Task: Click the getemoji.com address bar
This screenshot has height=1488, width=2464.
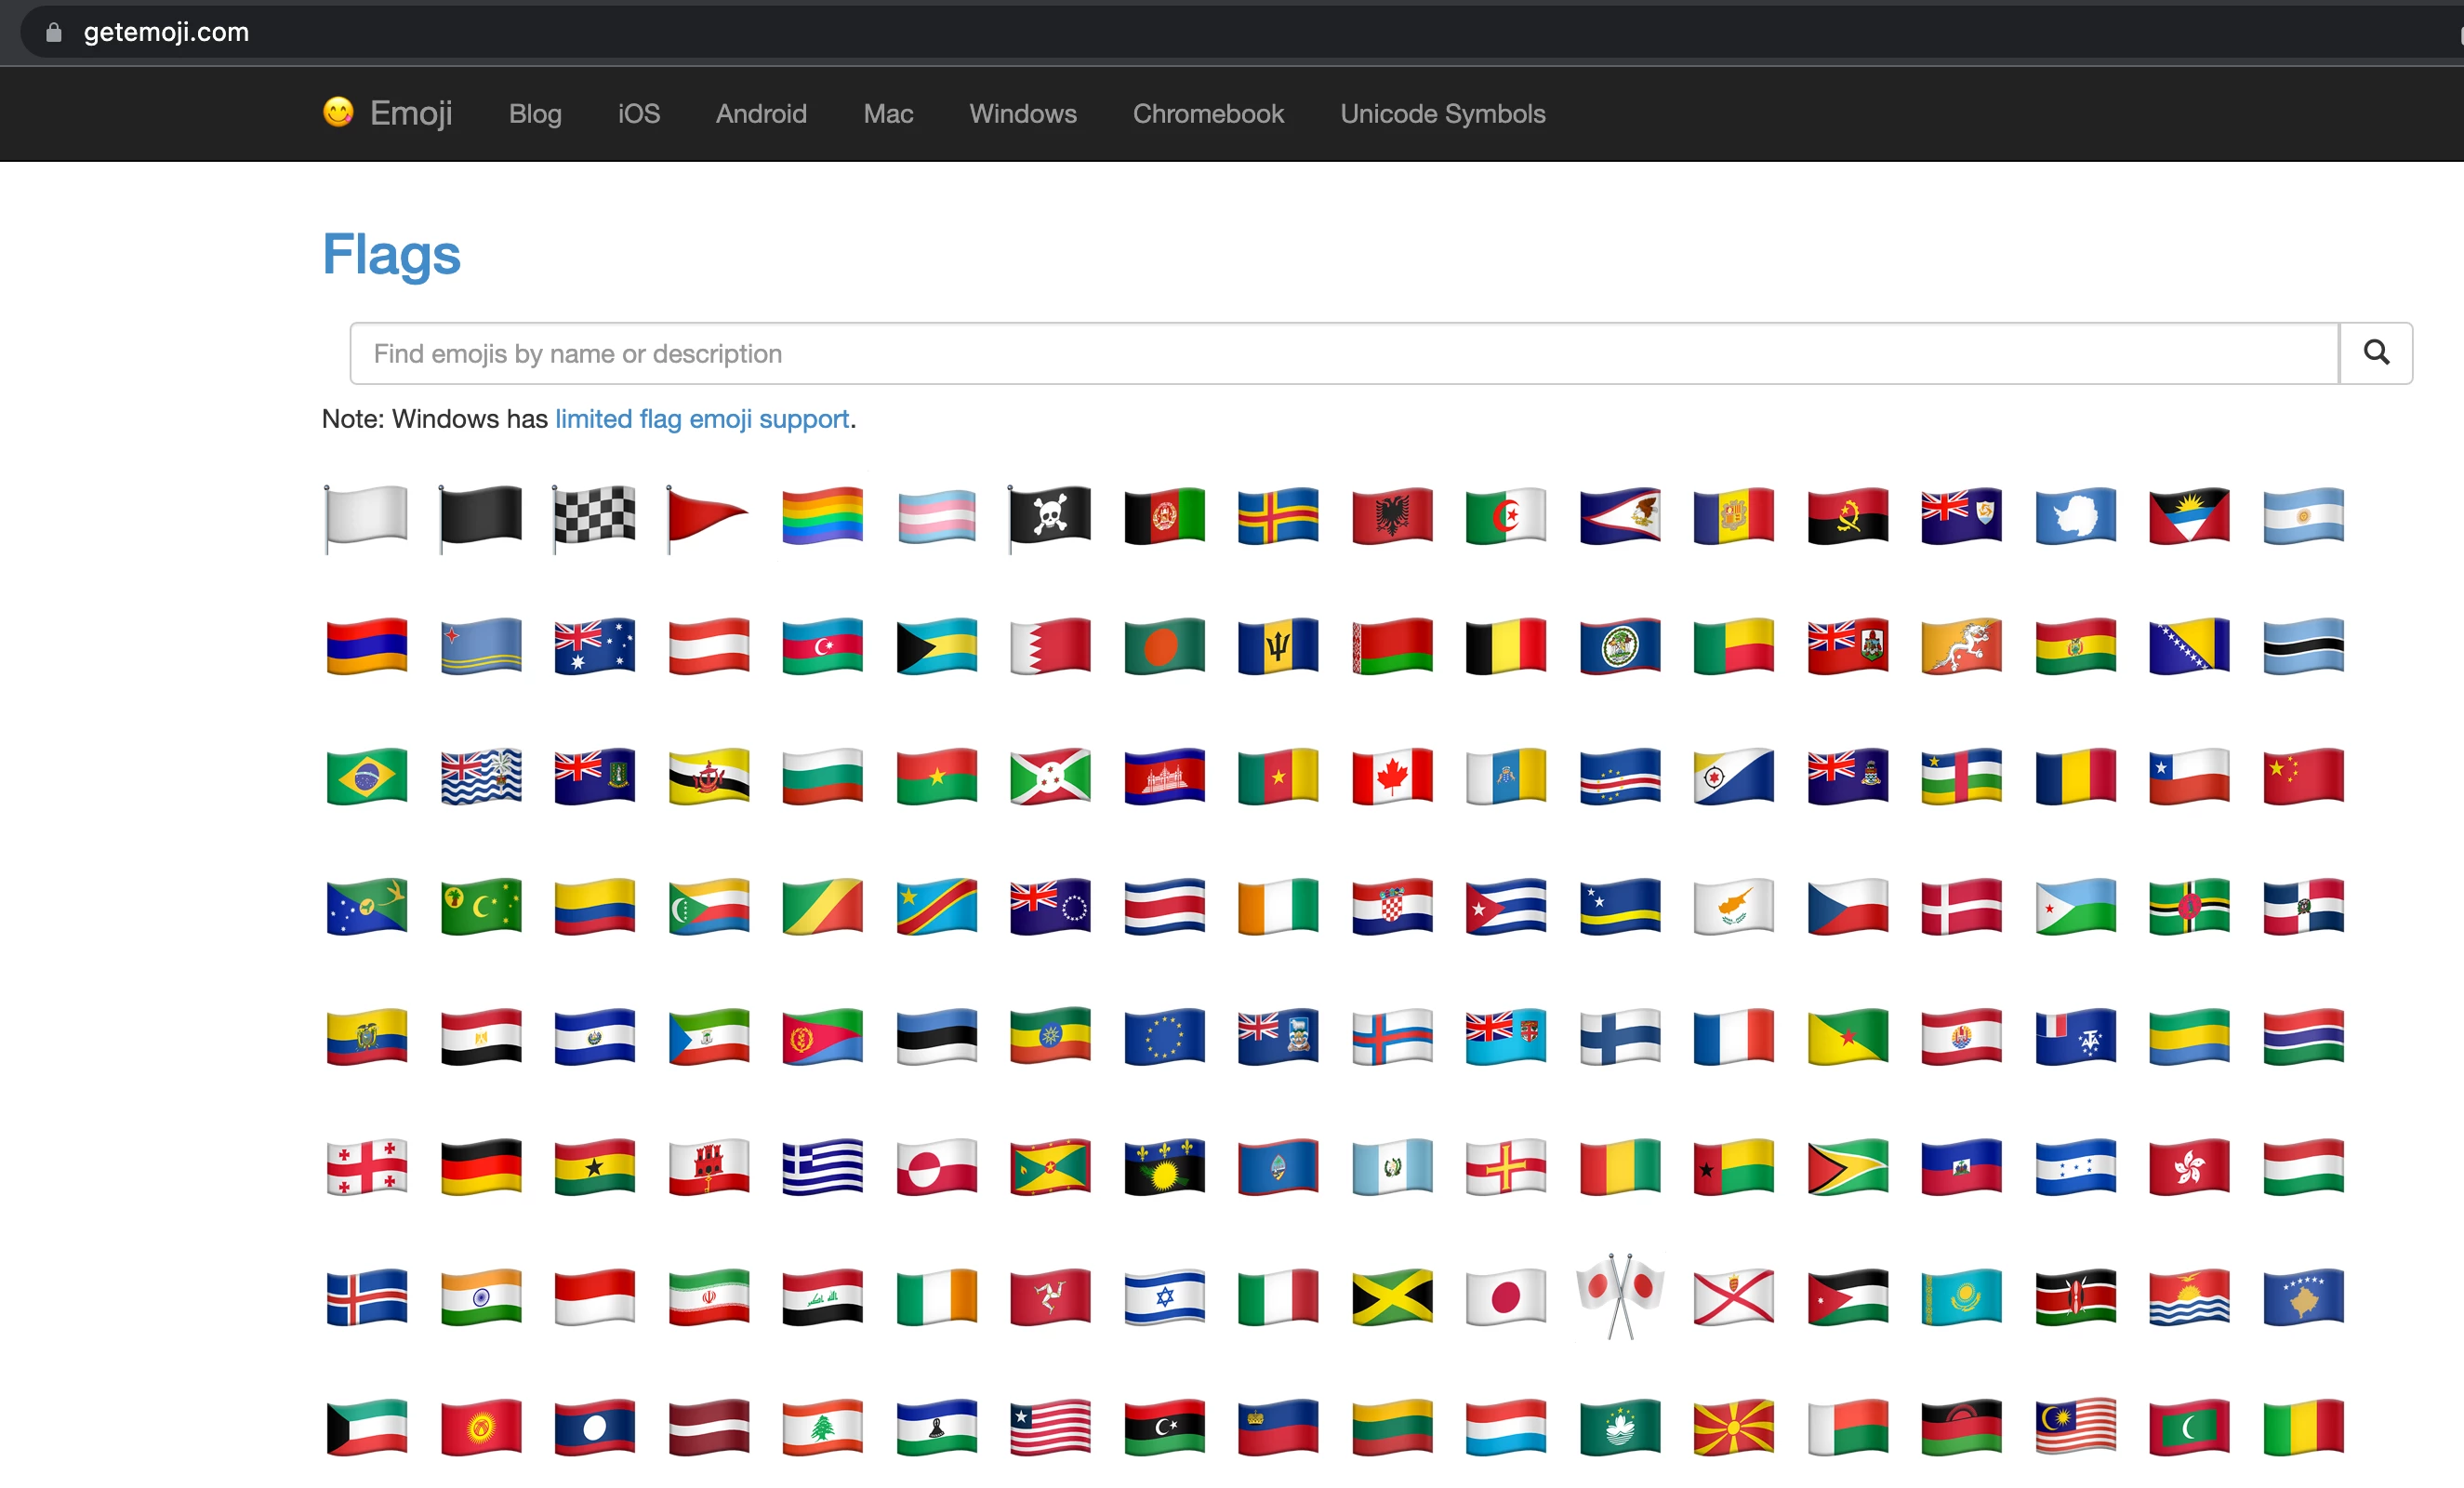Action: pos(1240,32)
